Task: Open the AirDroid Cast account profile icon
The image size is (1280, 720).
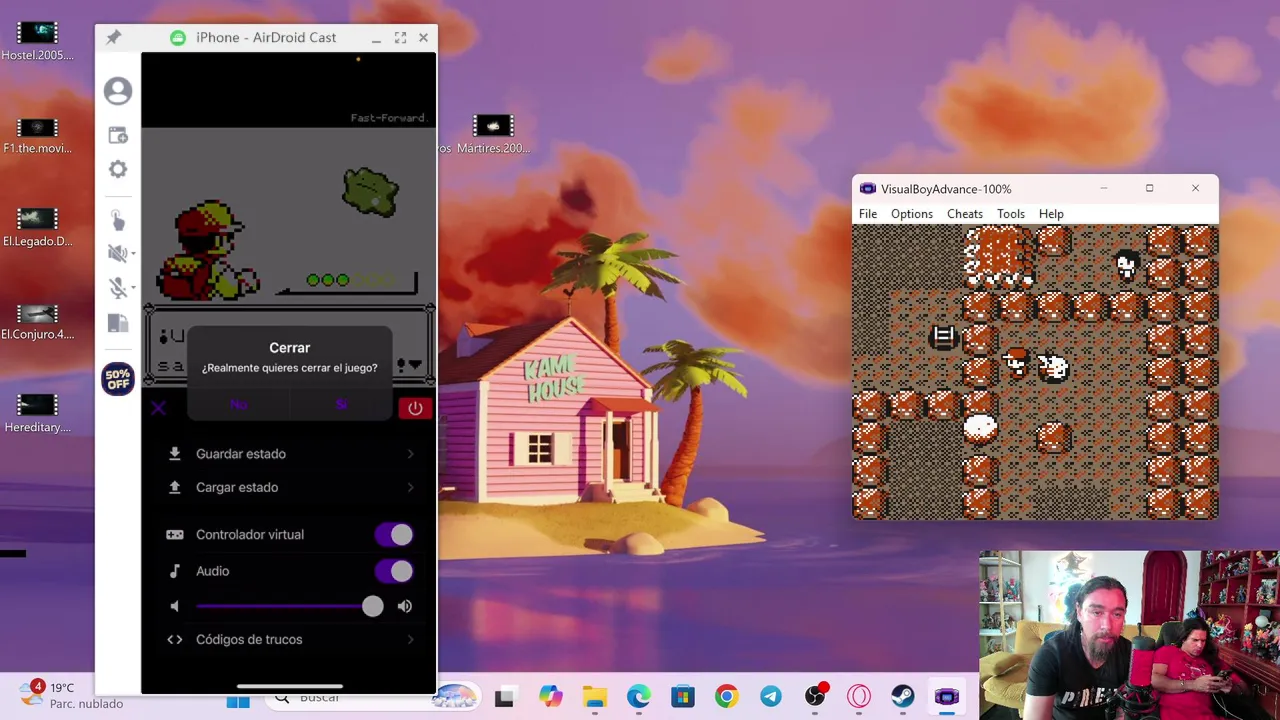Action: [118, 91]
